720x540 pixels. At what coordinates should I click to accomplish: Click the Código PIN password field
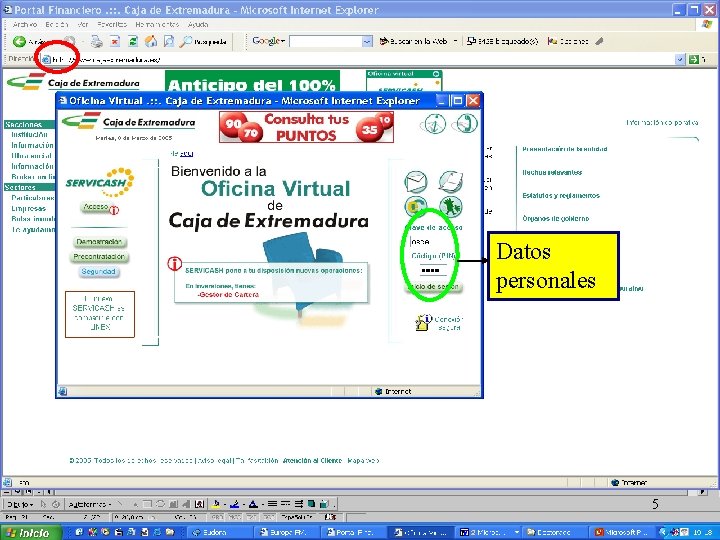(433, 271)
